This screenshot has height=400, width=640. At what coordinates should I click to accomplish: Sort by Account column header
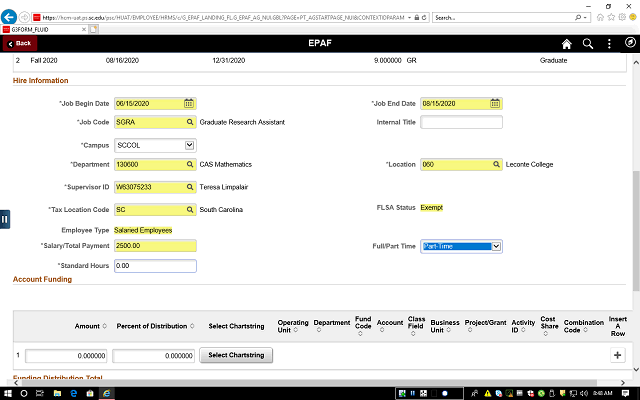point(390,325)
